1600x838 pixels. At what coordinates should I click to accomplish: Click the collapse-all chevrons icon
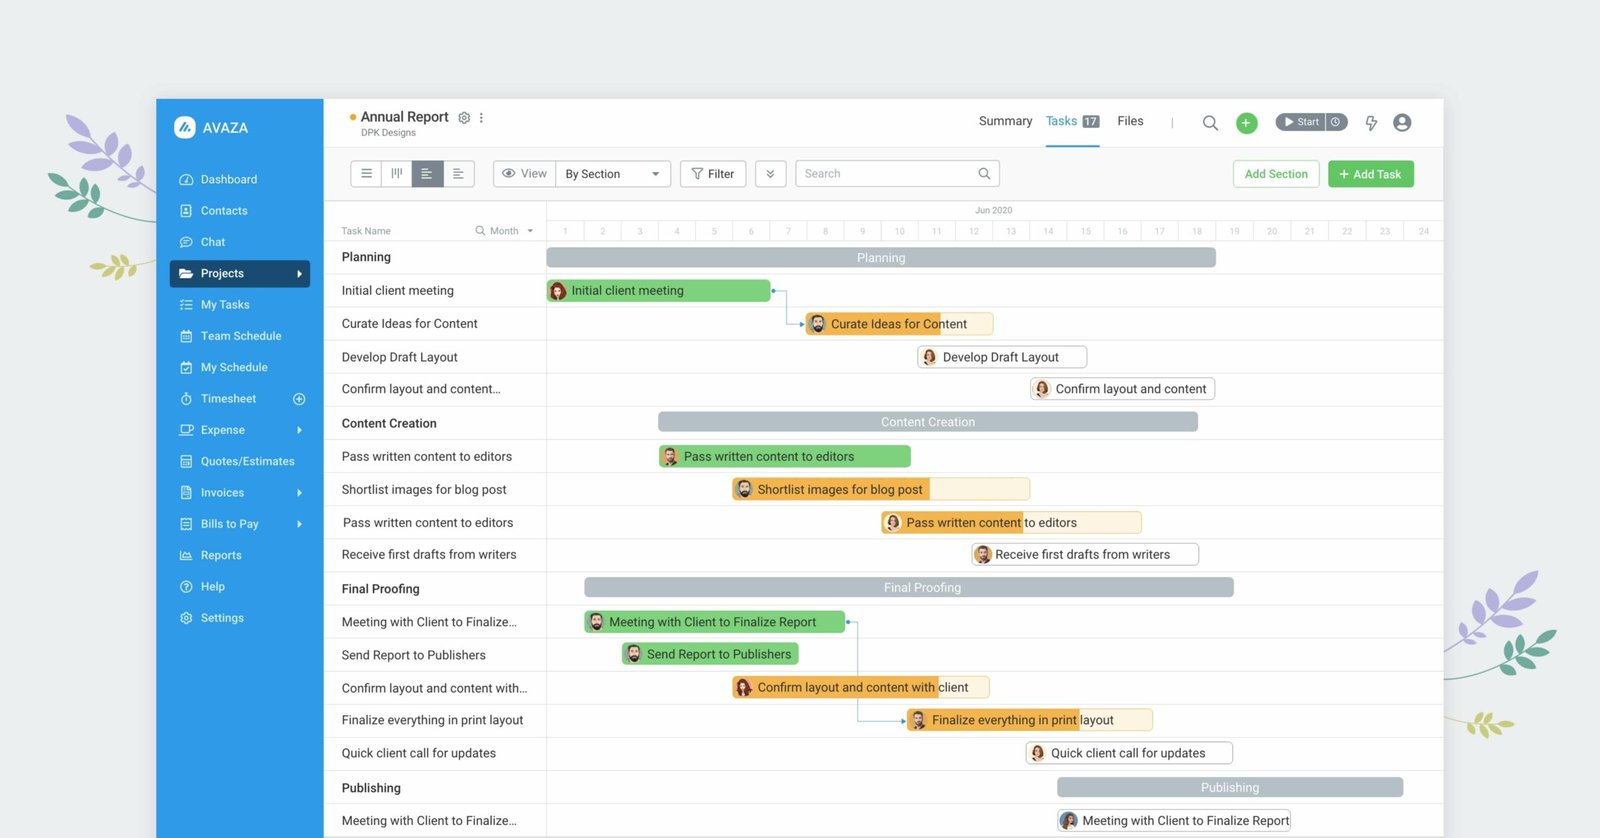pyautogui.click(x=770, y=174)
